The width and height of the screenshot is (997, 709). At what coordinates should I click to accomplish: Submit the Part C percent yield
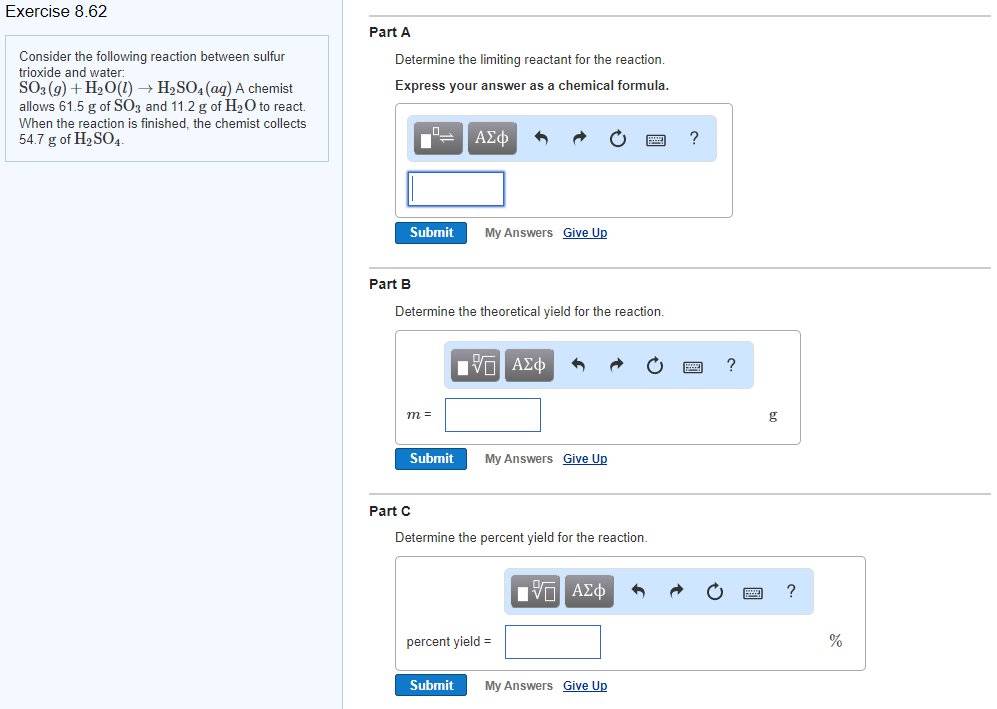tap(431, 685)
